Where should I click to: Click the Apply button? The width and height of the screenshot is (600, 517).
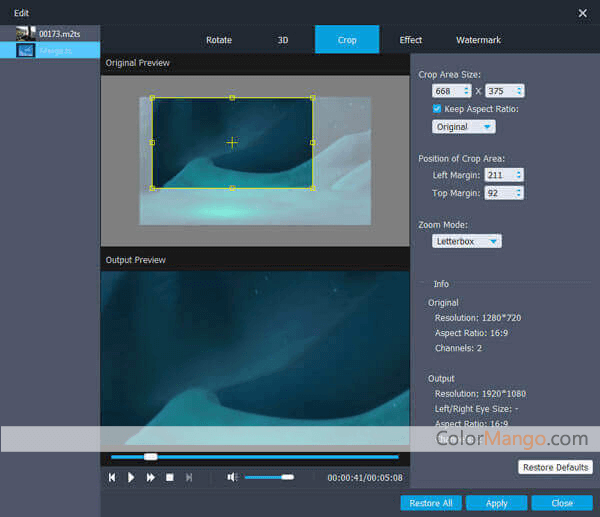point(496,503)
